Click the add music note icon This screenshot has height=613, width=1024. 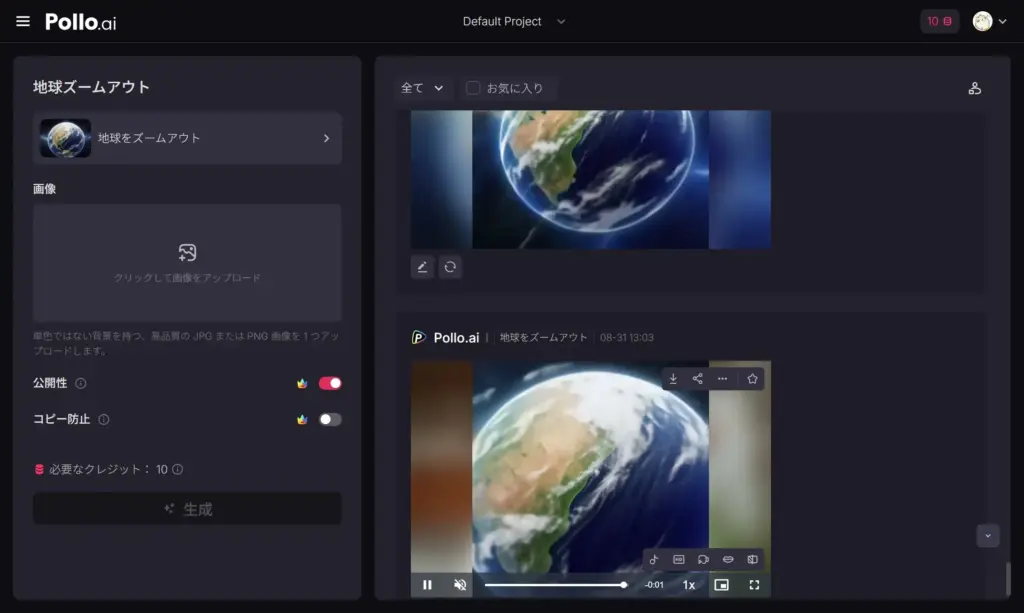[x=654, y=559]
